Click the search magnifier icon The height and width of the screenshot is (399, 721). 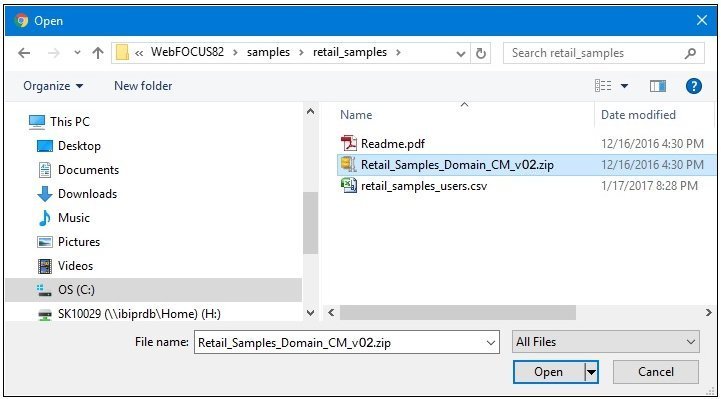point(690,53)
